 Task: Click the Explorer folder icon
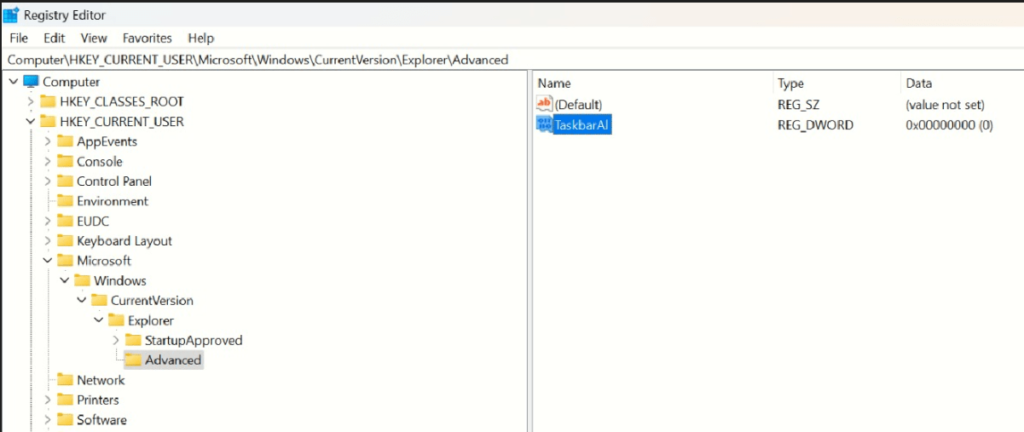point(116,320)
